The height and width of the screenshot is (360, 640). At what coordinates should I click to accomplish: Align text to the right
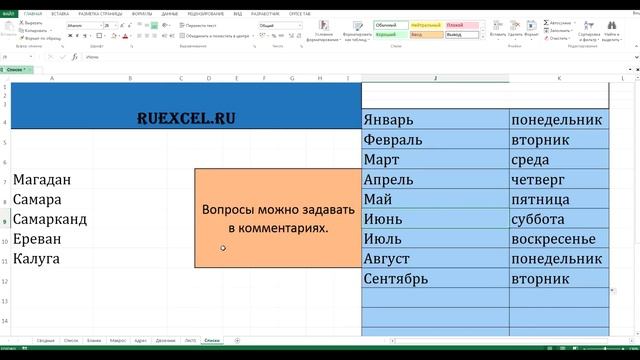click(x=154, y=36)
